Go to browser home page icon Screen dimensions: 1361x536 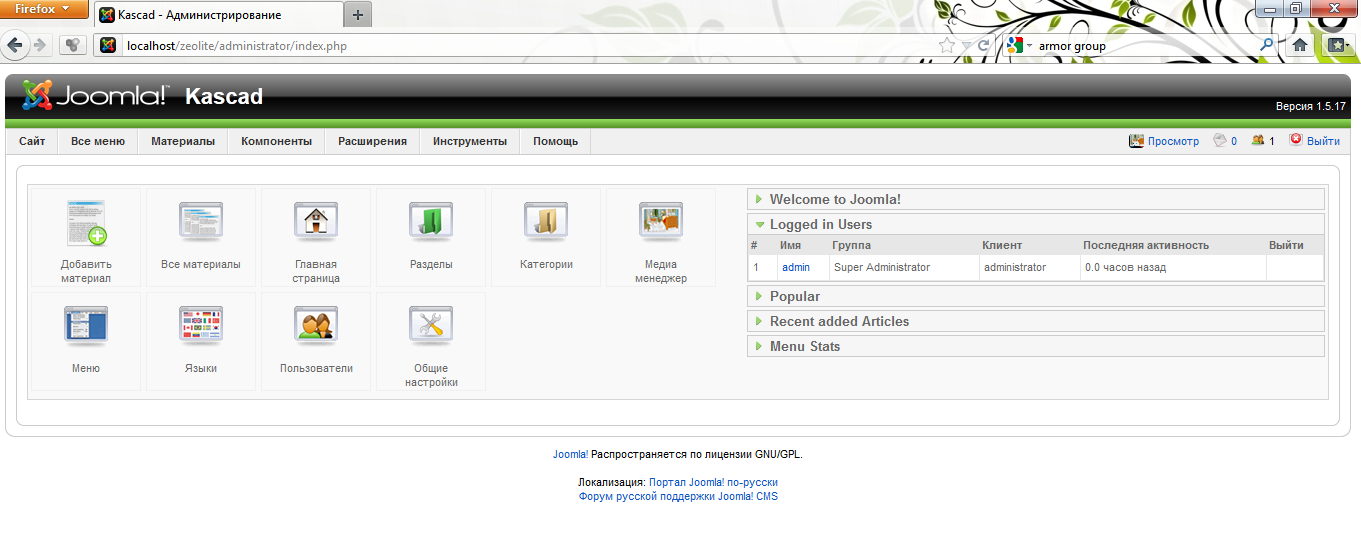point(1300,45)
